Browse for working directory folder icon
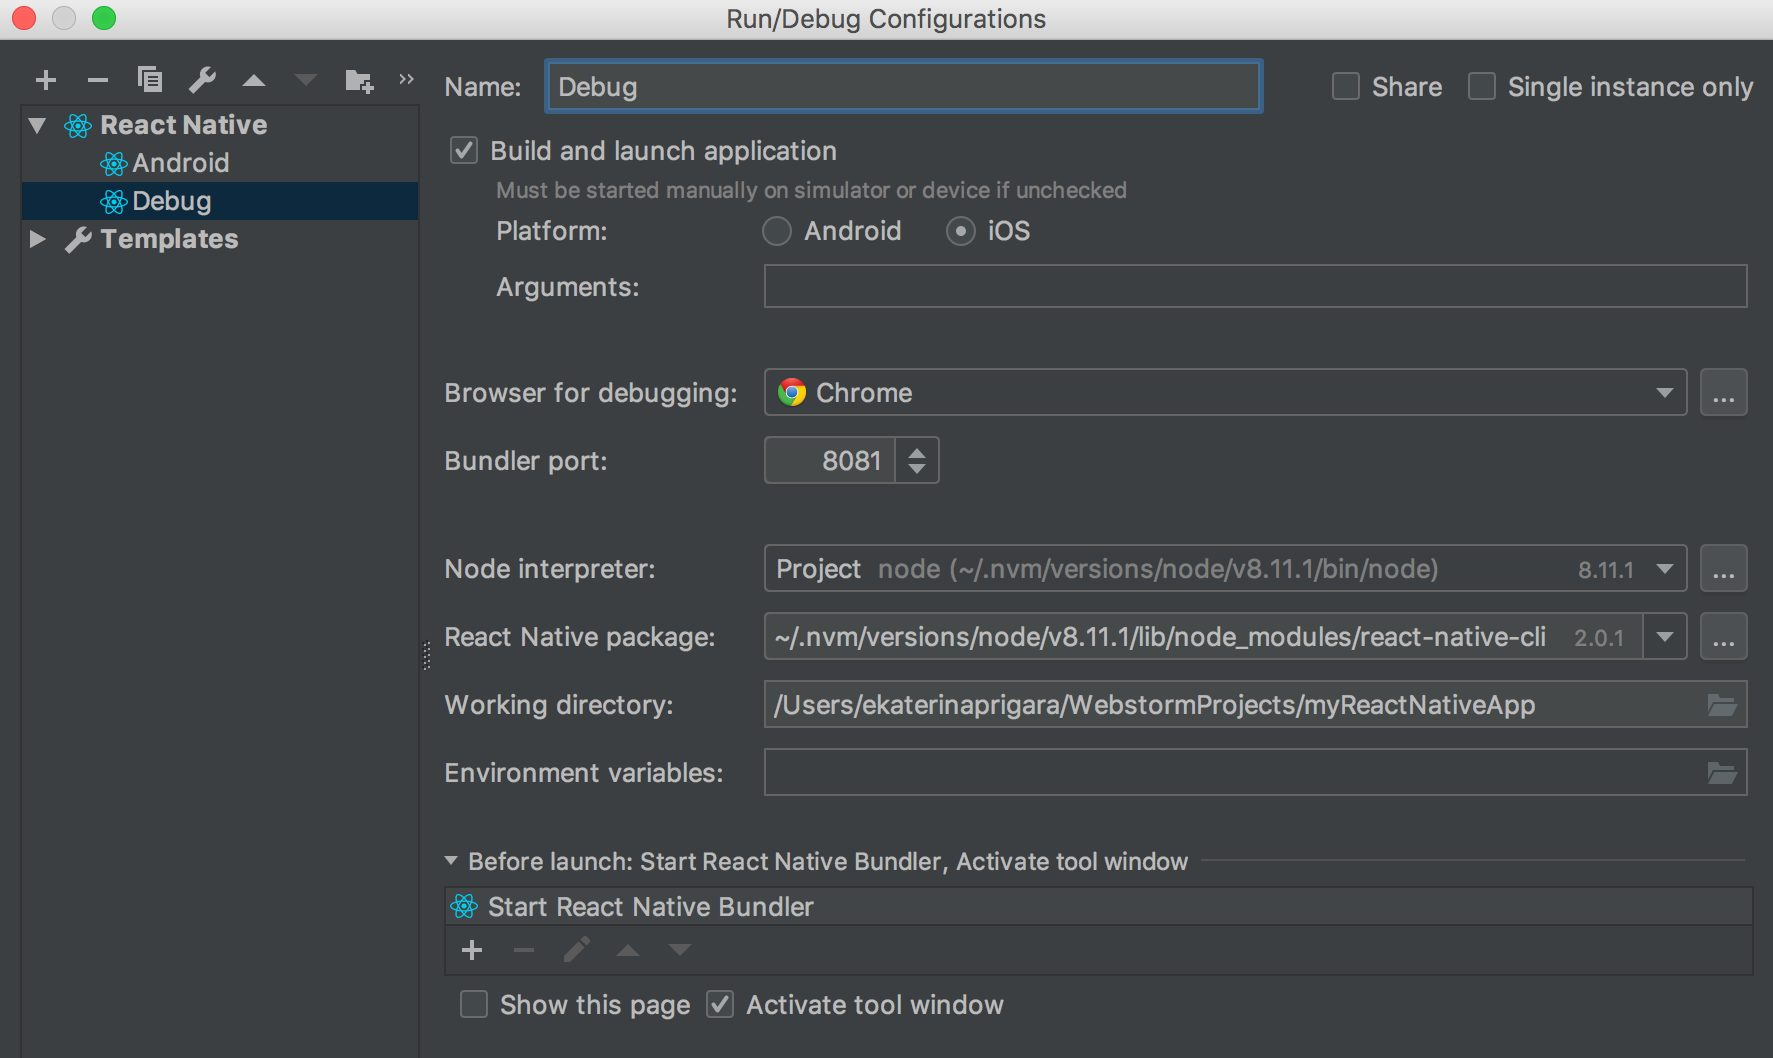1773x1058 pixels. point(1722,705)
